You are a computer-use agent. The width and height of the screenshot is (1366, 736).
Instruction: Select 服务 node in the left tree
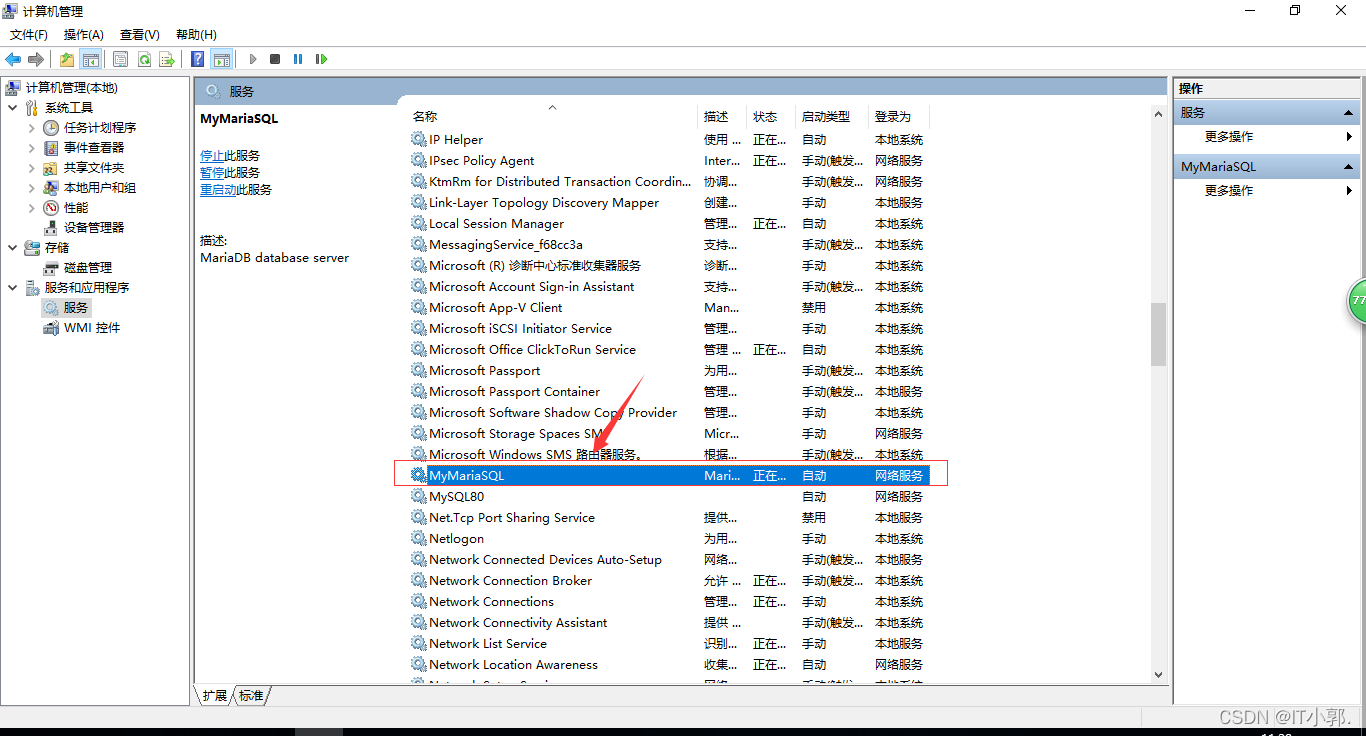click(76, 308)
